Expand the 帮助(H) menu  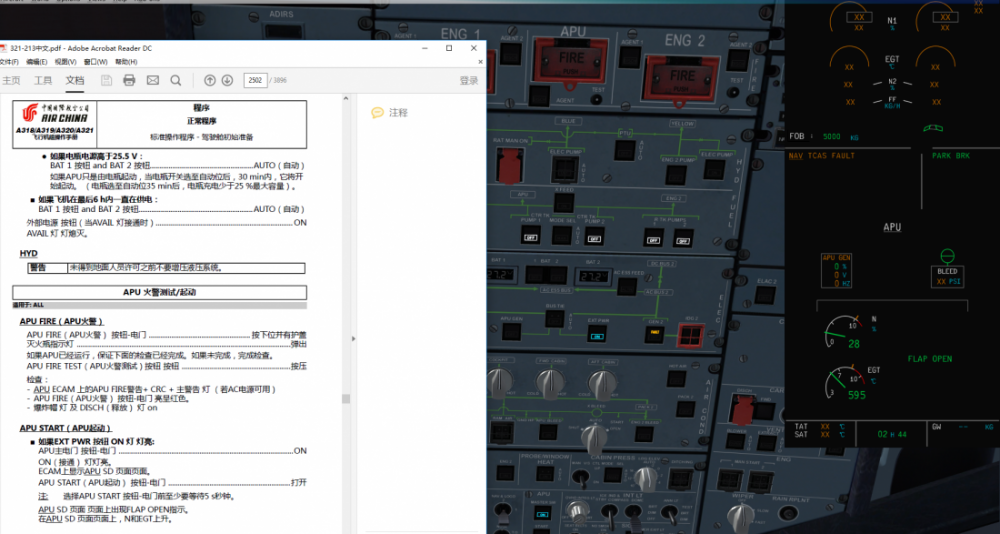(x=126, y=62)
